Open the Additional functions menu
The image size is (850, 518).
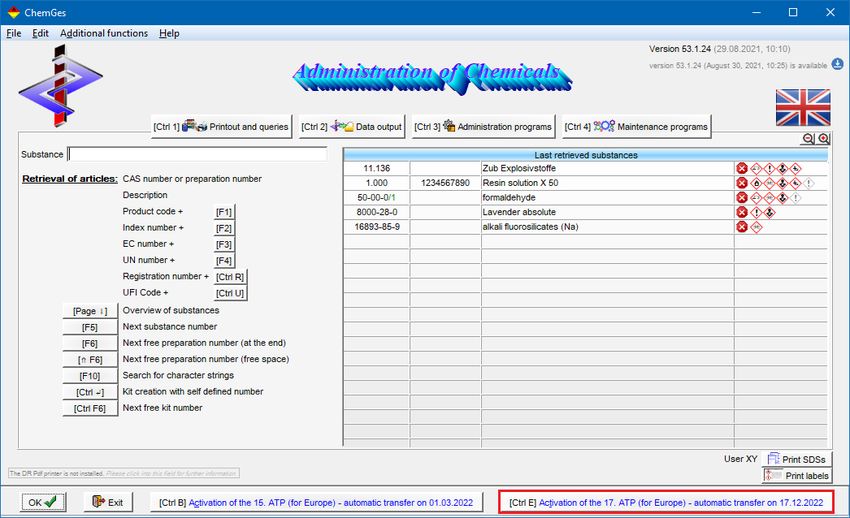click(104, 33)
